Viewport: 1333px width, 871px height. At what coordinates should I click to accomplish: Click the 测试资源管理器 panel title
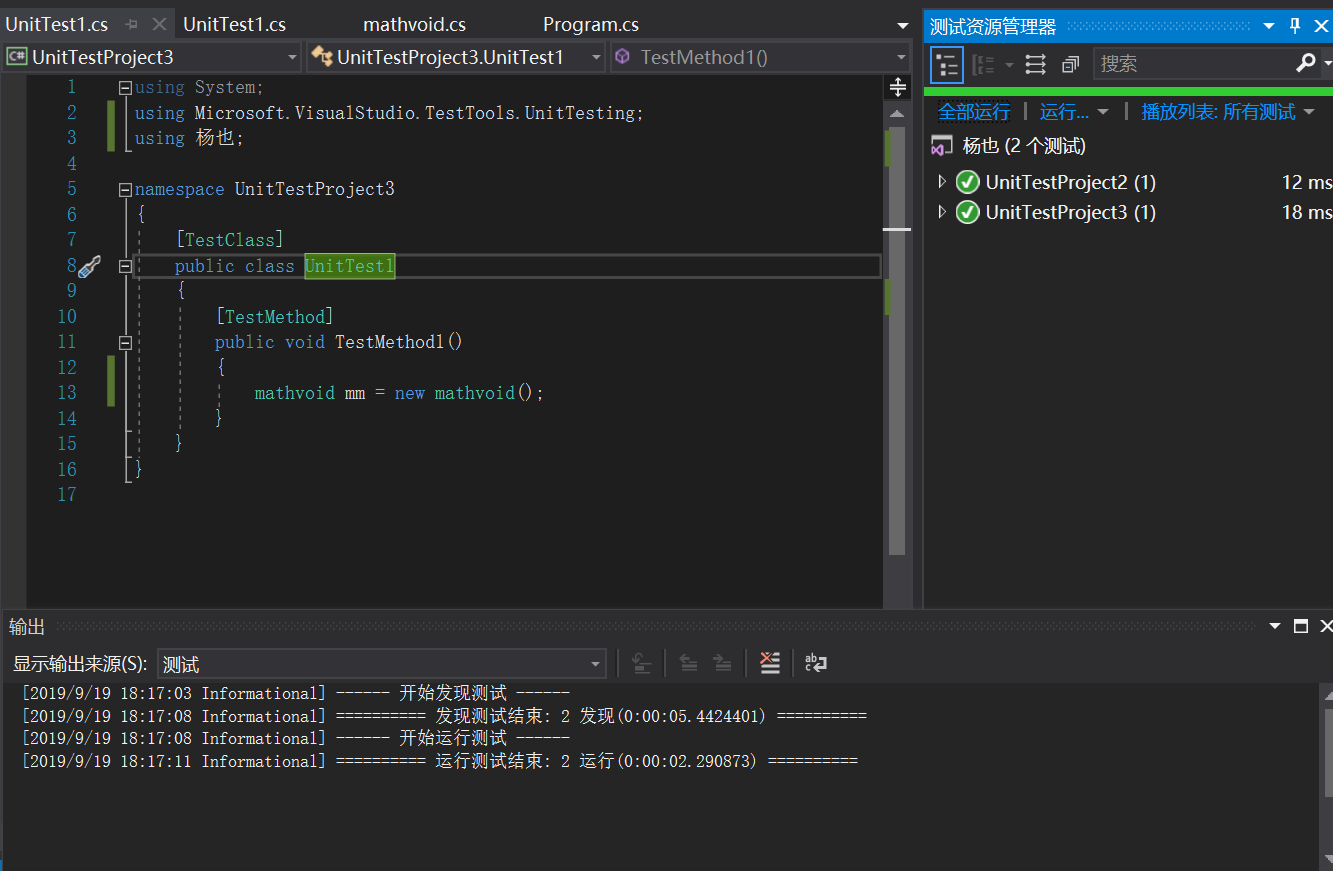point(993,27)
